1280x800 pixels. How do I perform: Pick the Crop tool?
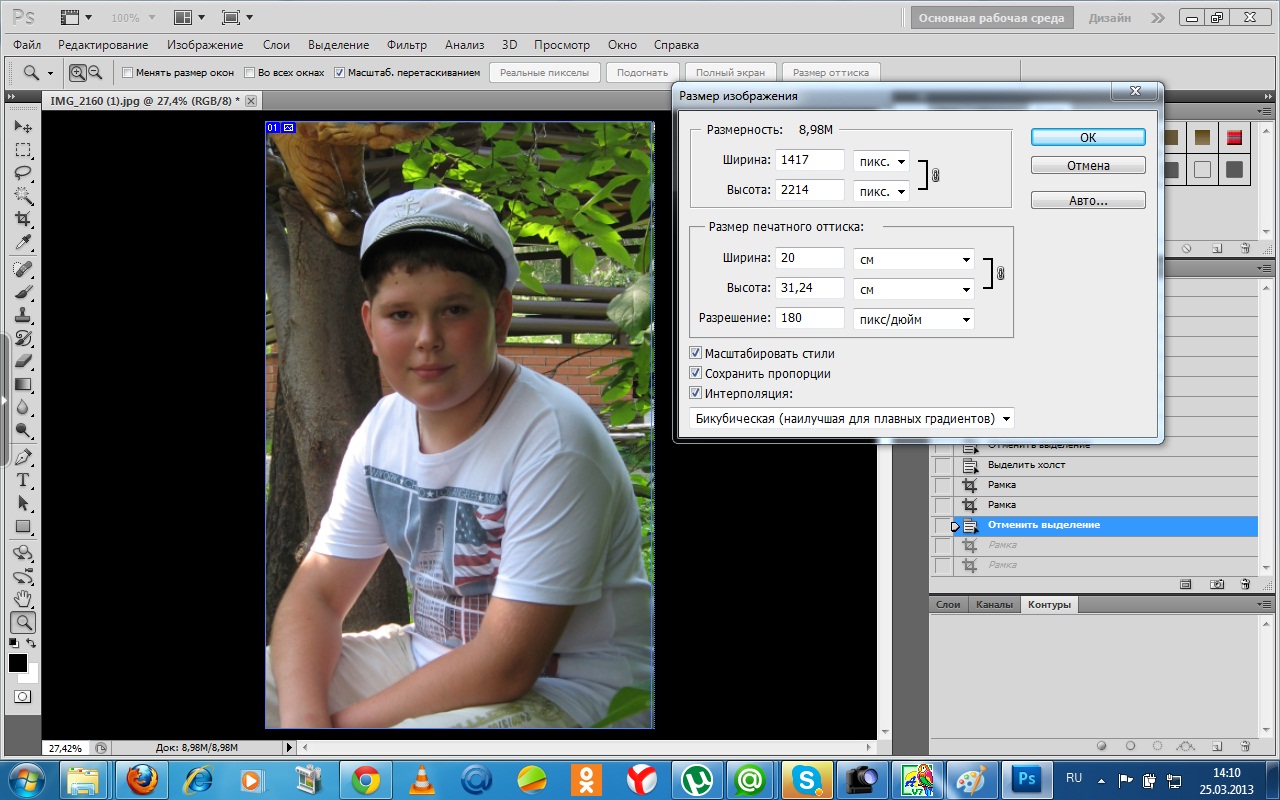(23, 219)
